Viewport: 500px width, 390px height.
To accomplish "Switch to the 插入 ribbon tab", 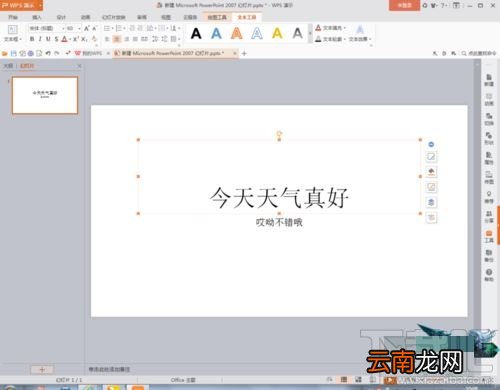I will point(37,17).
